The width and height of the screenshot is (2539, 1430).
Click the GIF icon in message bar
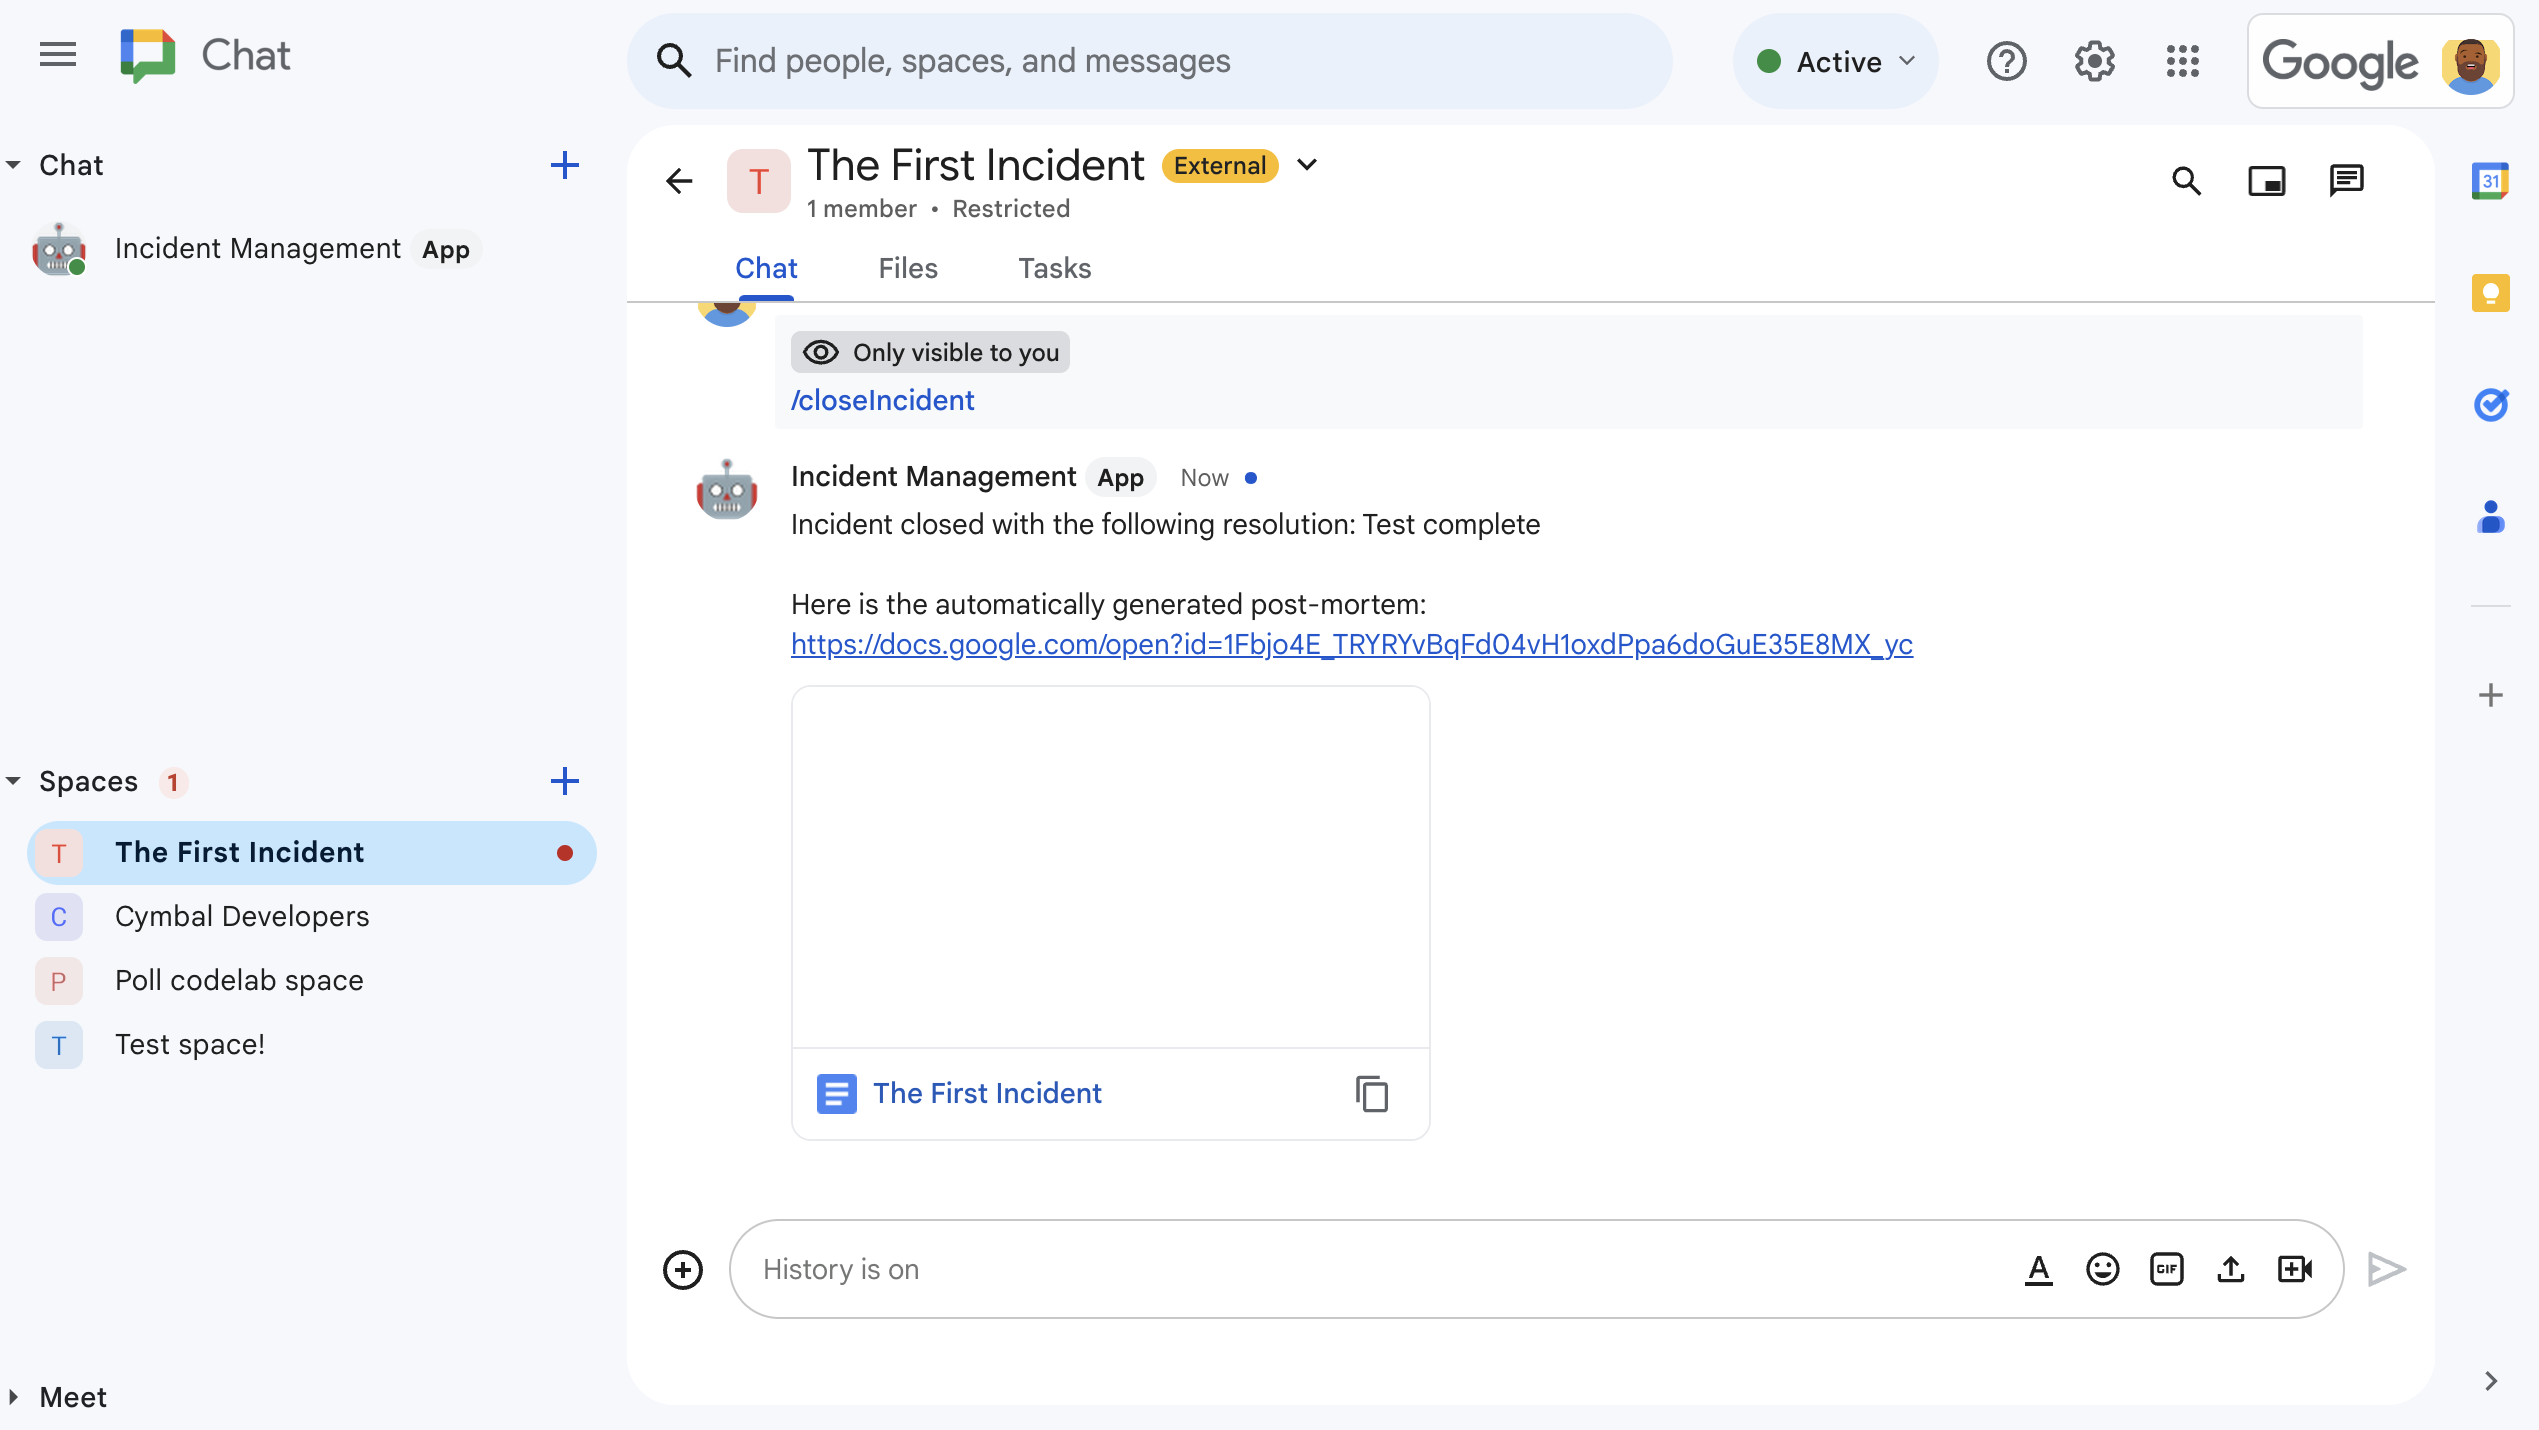click(2168, 1268)
